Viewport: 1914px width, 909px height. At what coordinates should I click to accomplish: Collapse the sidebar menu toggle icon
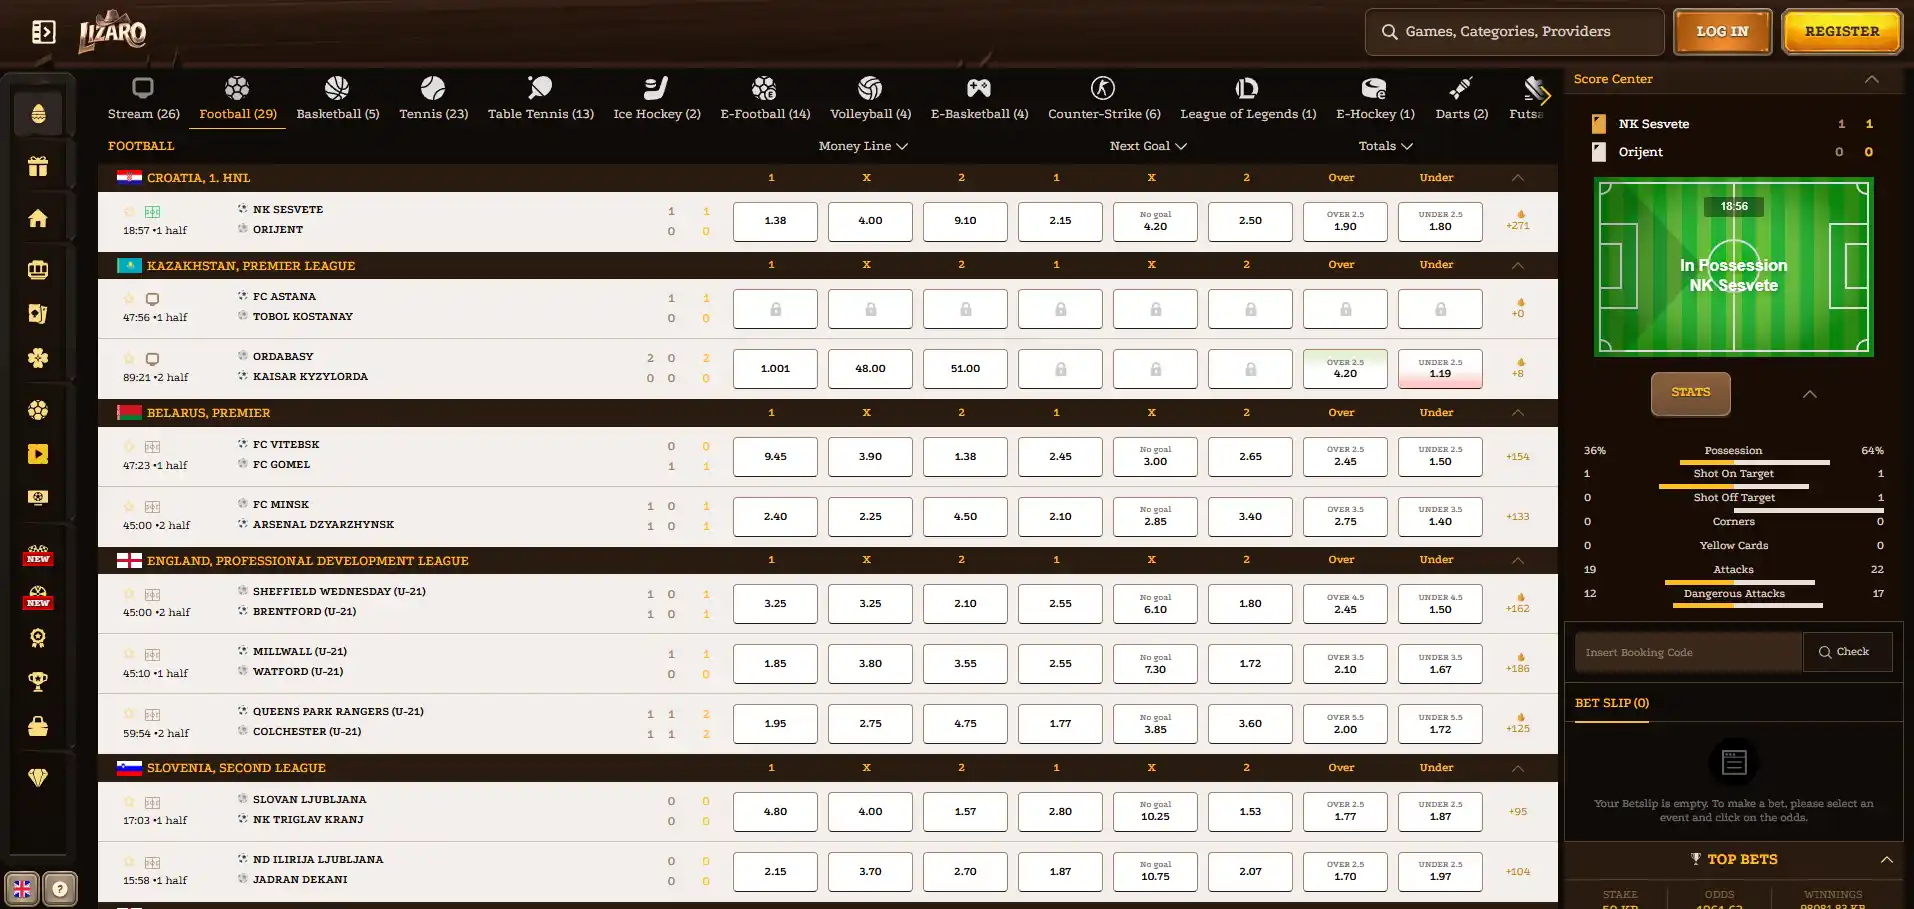(43, 32)
